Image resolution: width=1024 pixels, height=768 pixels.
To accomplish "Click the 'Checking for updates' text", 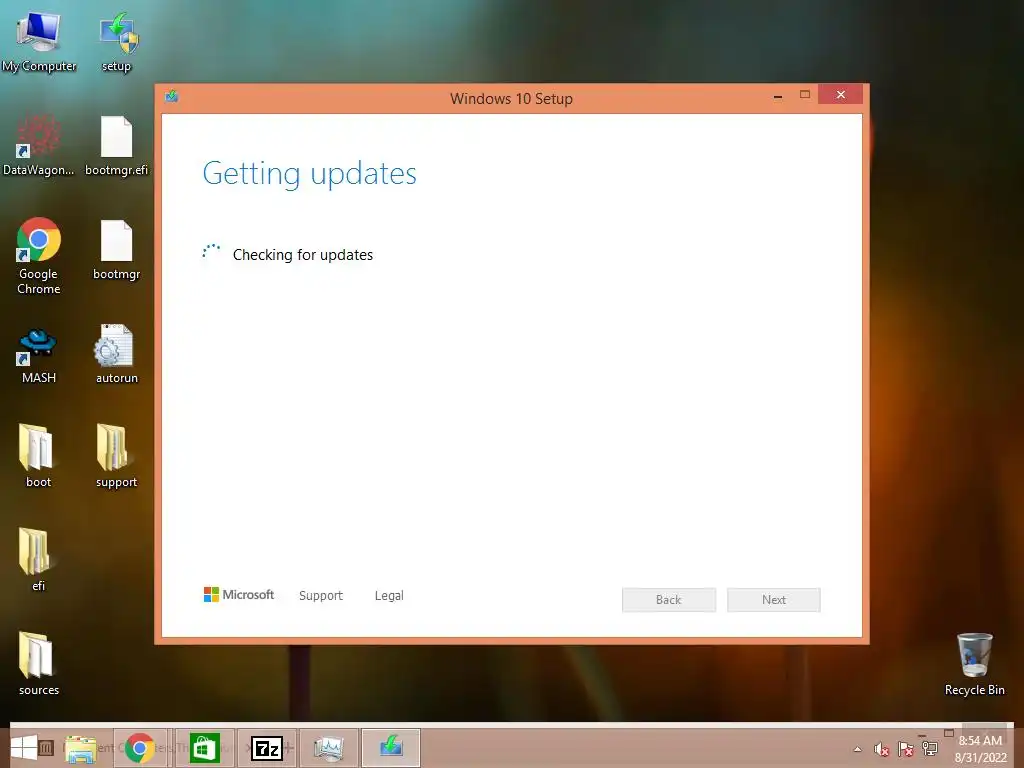I will coord(303,255).
